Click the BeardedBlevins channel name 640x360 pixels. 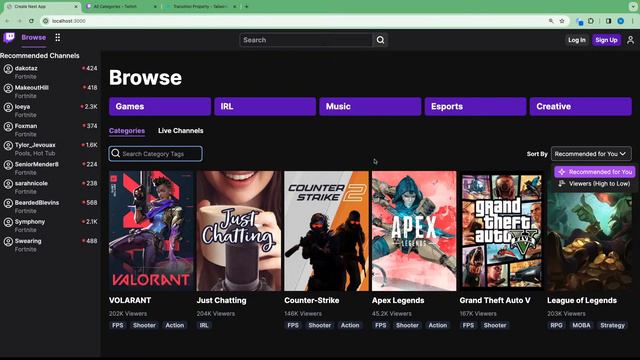point(37,202)
